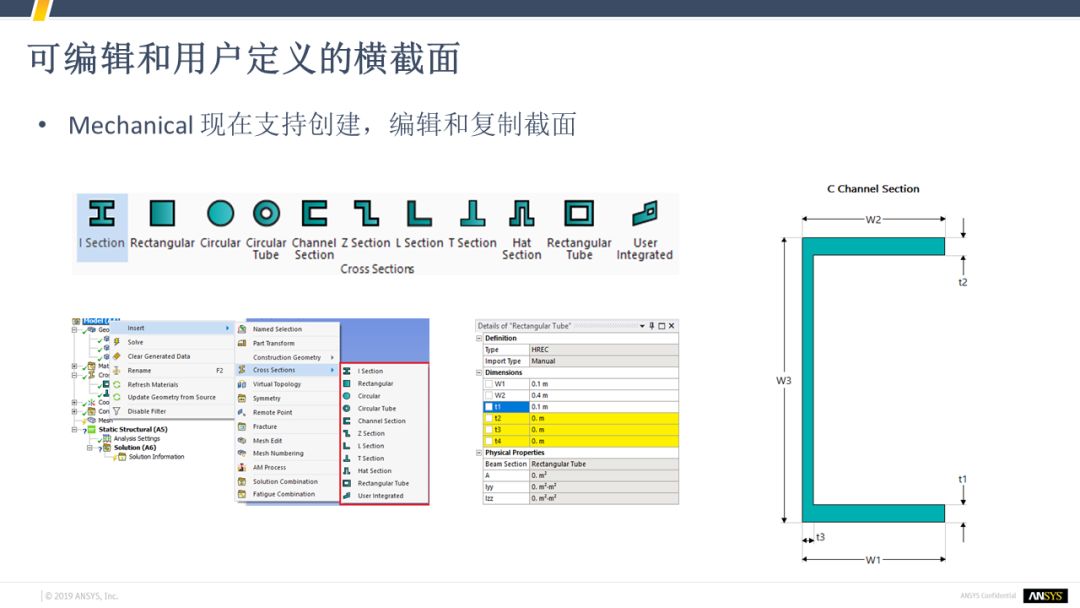Image resolution: width=1080 pixels, height=608 pixels.
Task: Collapse the Dimensions group in Details
Action: click(479, 372)
